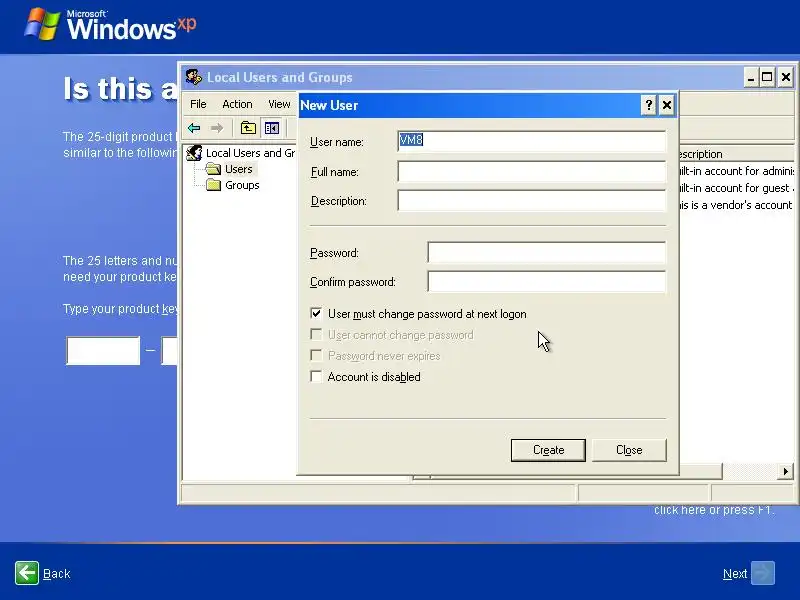The width and height of the screenshot is (800, 600).
Task: Click the first product key input box
Action: point(103,351)
